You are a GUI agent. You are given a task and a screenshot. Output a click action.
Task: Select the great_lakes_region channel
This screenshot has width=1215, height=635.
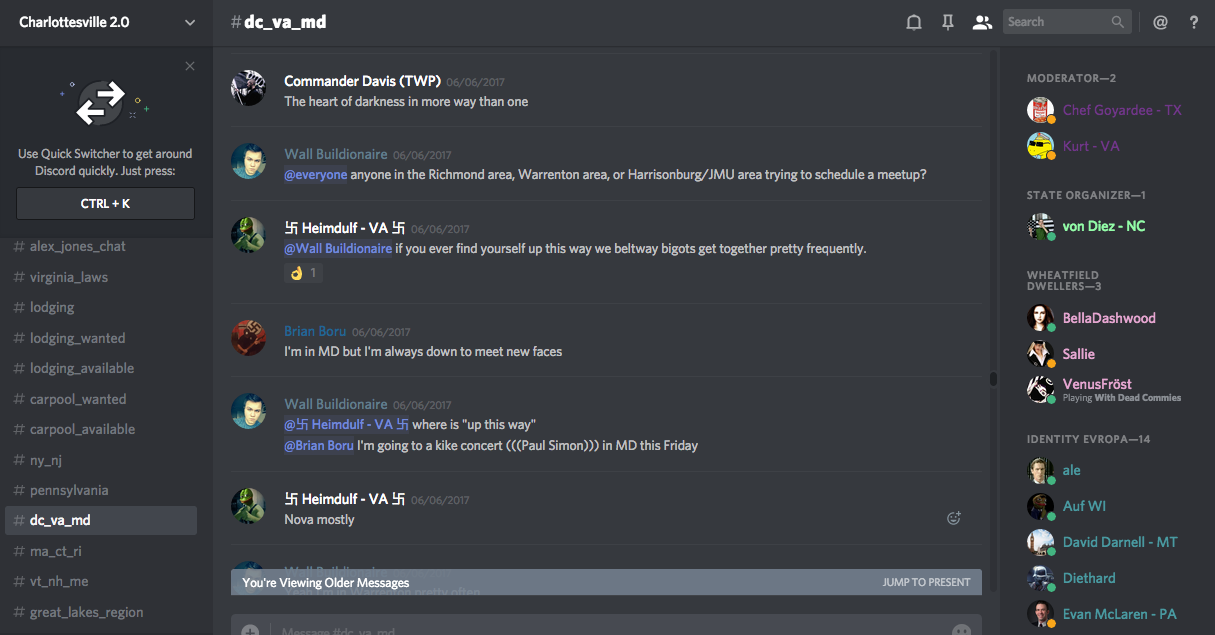[x=86, y=612]
